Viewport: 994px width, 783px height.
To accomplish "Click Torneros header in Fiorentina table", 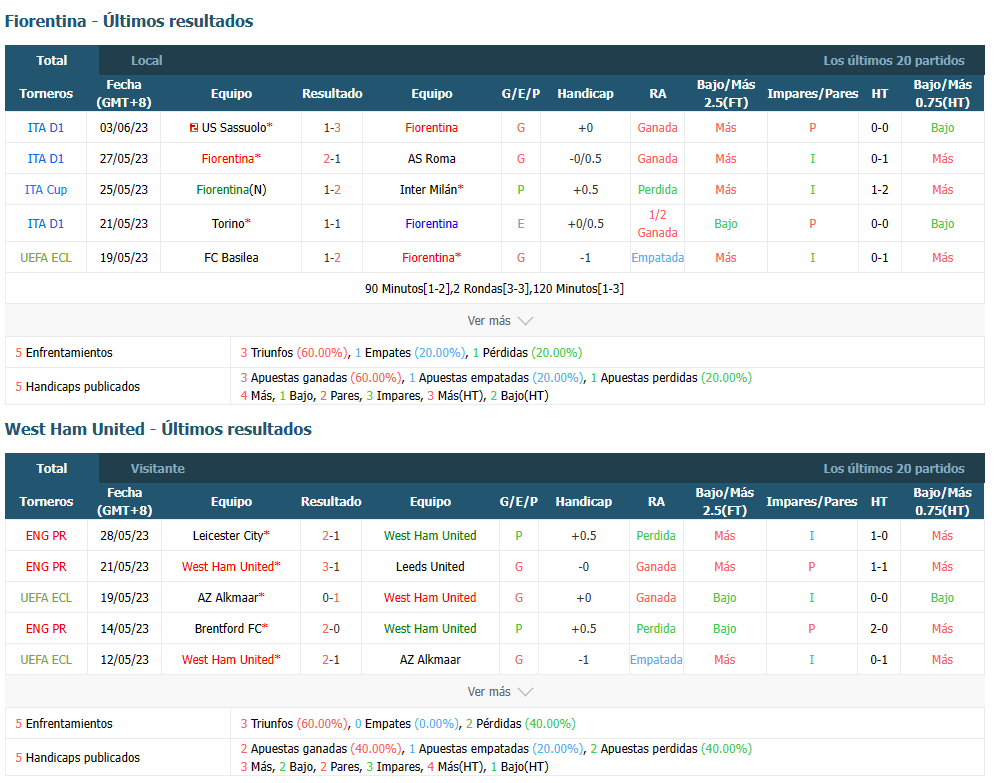I will pos(46,94).
